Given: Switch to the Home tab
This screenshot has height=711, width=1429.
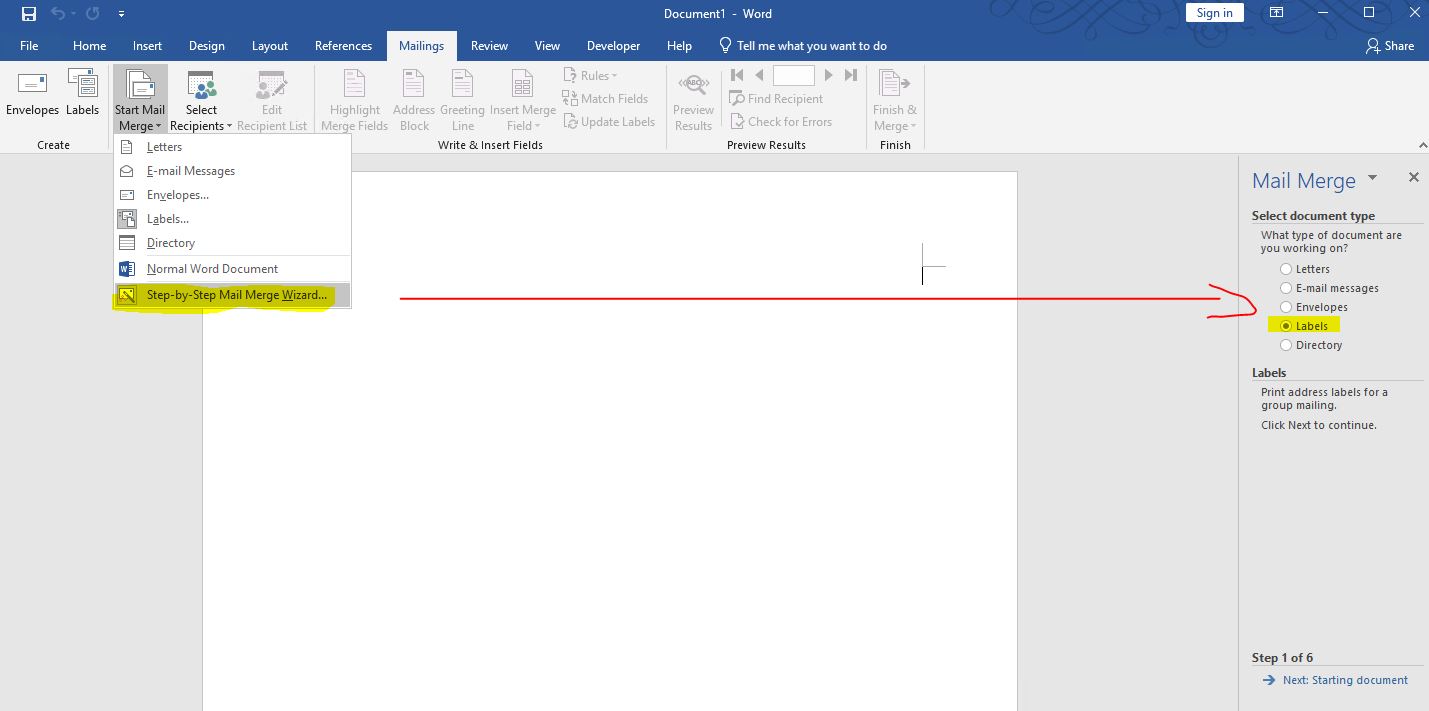Looking at the screenshot, I should (89, 46).
